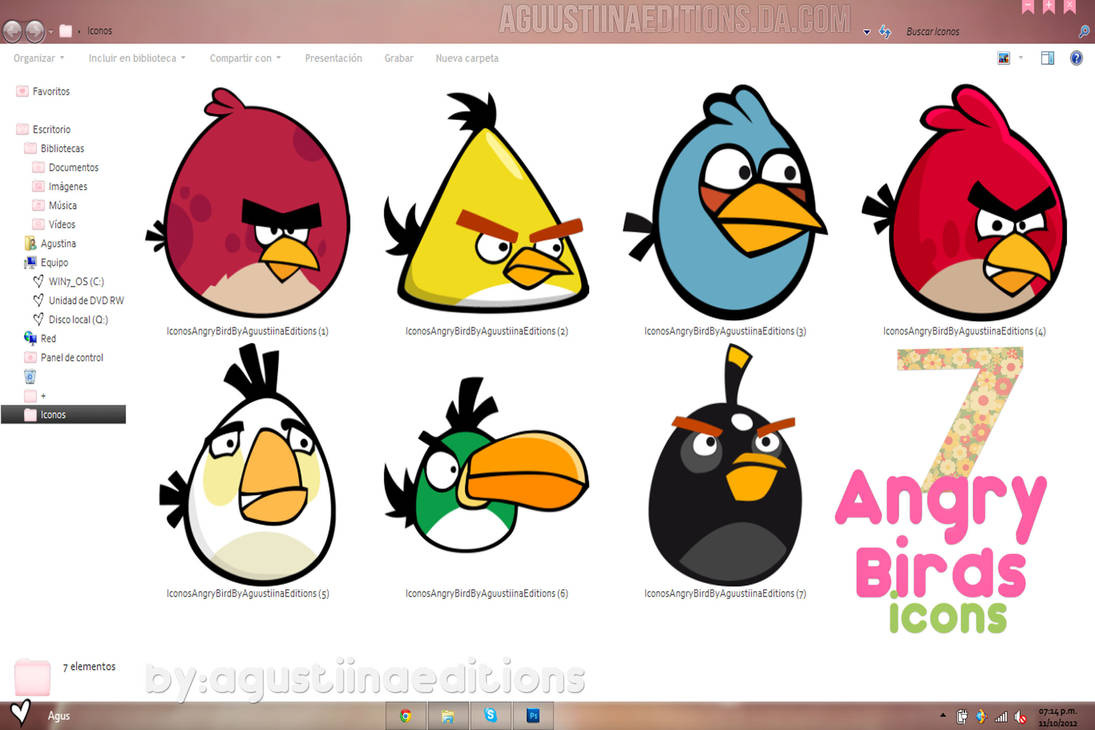Open the Compartir con menu

point(244,58)
